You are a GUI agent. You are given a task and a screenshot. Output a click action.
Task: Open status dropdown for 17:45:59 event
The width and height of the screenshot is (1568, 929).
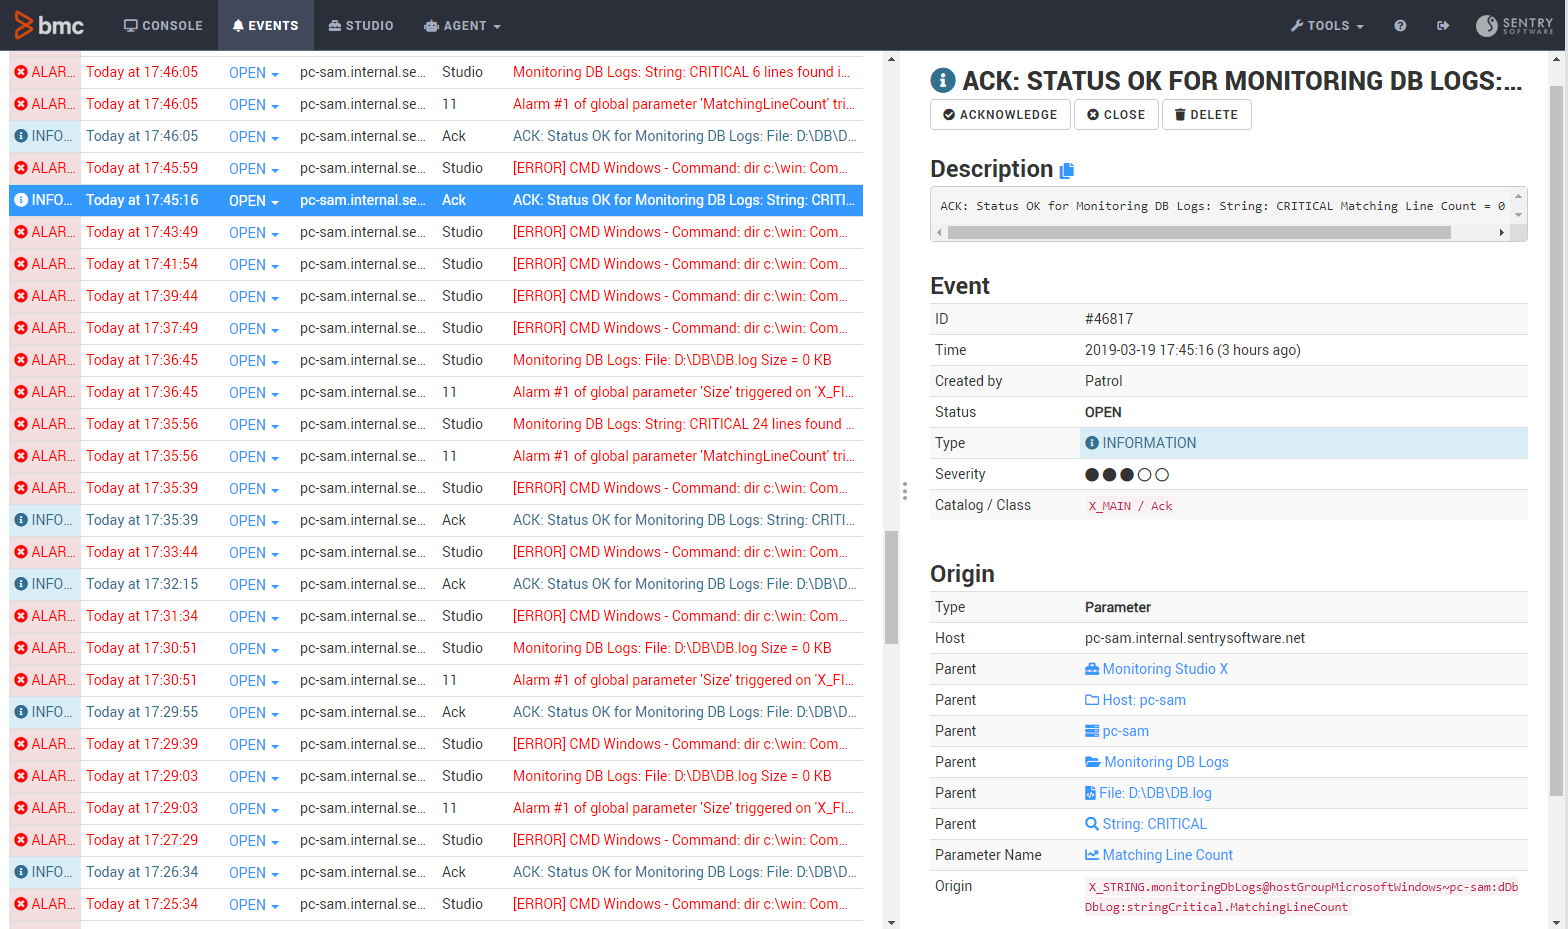pyautogui.click(x=254, y=169)
